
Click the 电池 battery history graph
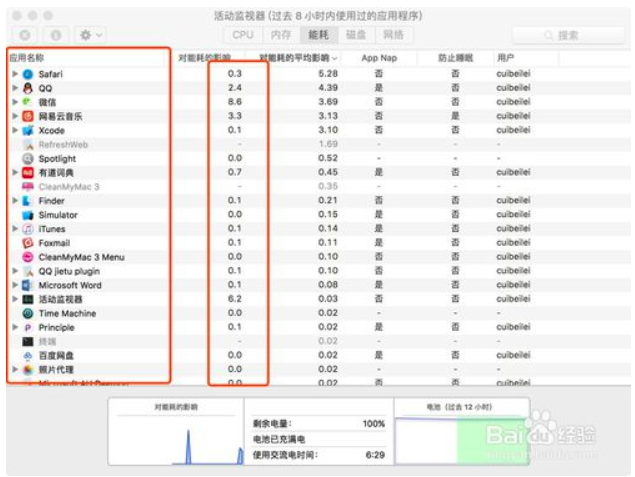[462, 440]
